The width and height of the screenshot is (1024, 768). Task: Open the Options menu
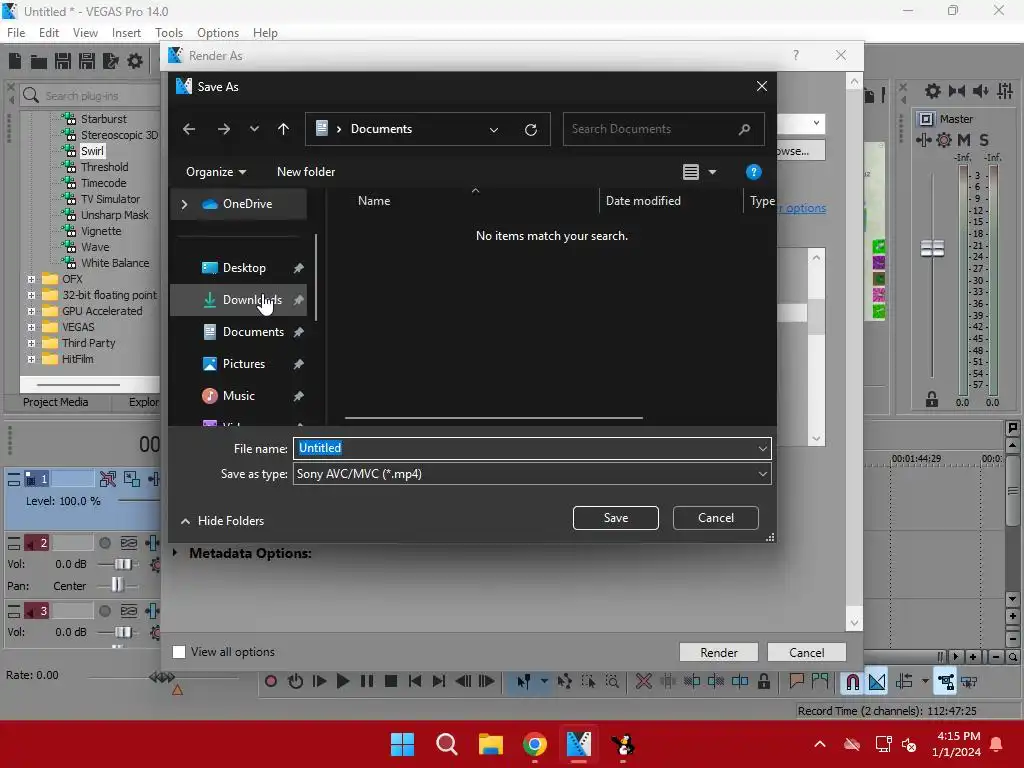[218, 33]
